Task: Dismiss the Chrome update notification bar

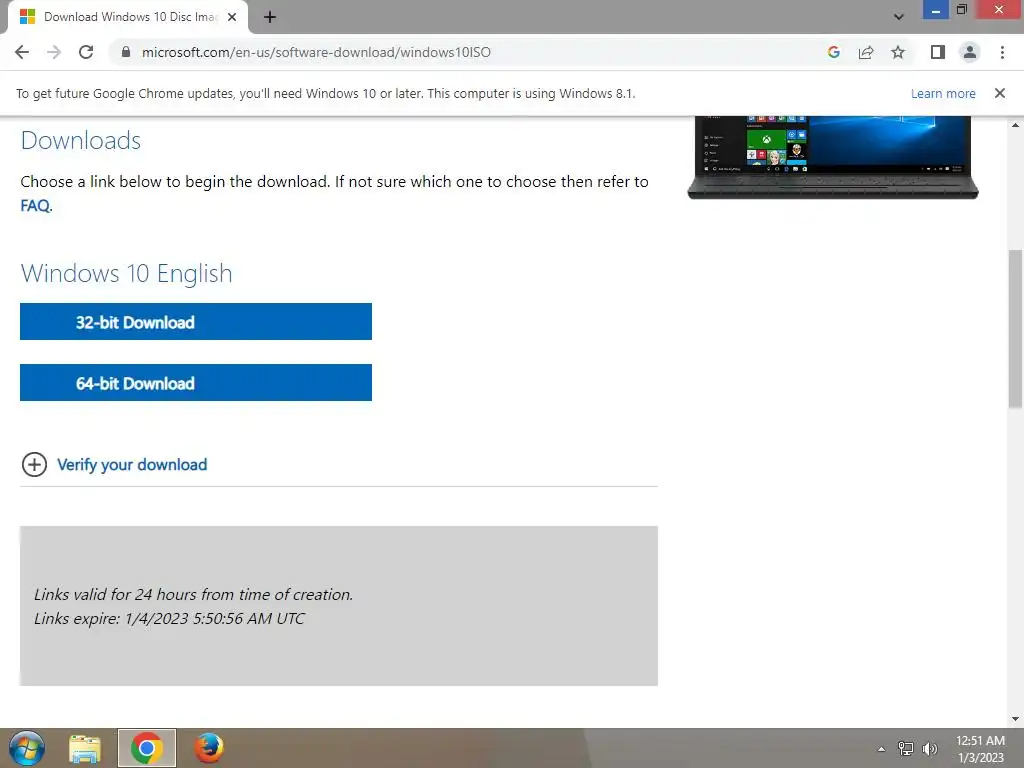Action: (x=1000, y=93)
